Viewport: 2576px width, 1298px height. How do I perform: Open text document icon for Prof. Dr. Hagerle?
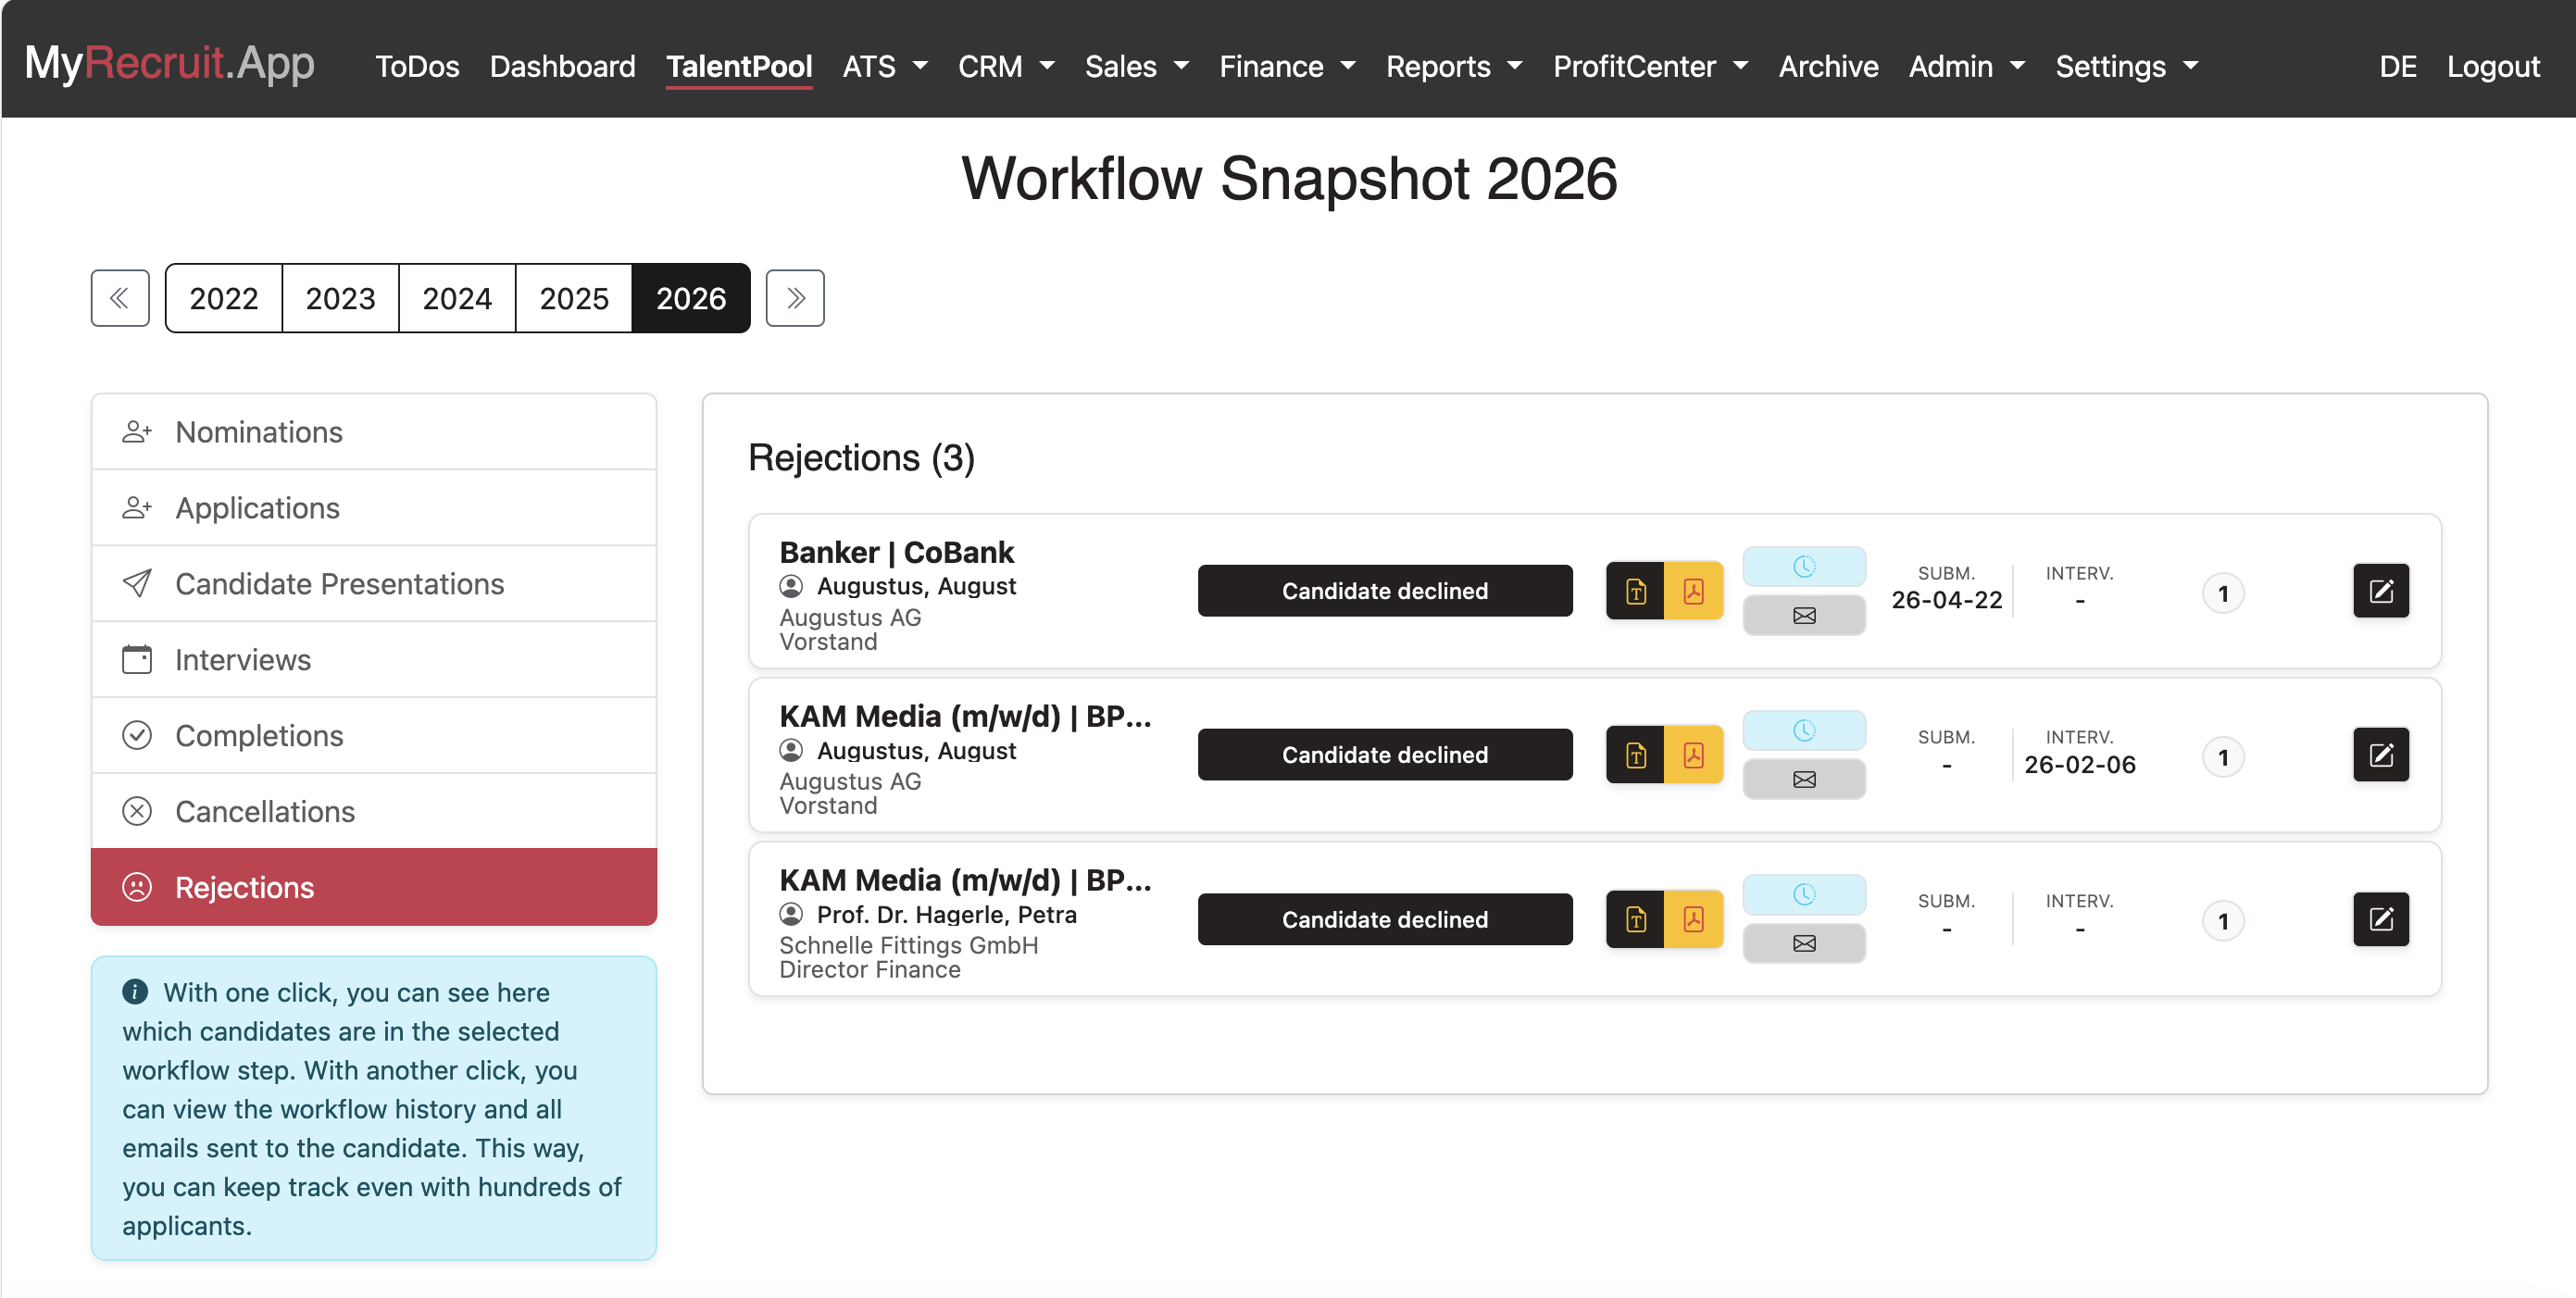(1635, 919)
